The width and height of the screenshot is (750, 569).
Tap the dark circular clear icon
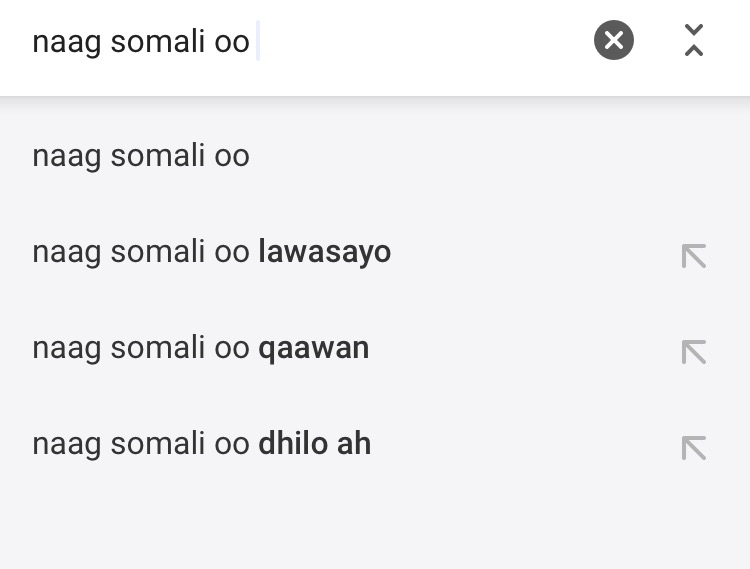pyautogui.click(x=614, y=40)
